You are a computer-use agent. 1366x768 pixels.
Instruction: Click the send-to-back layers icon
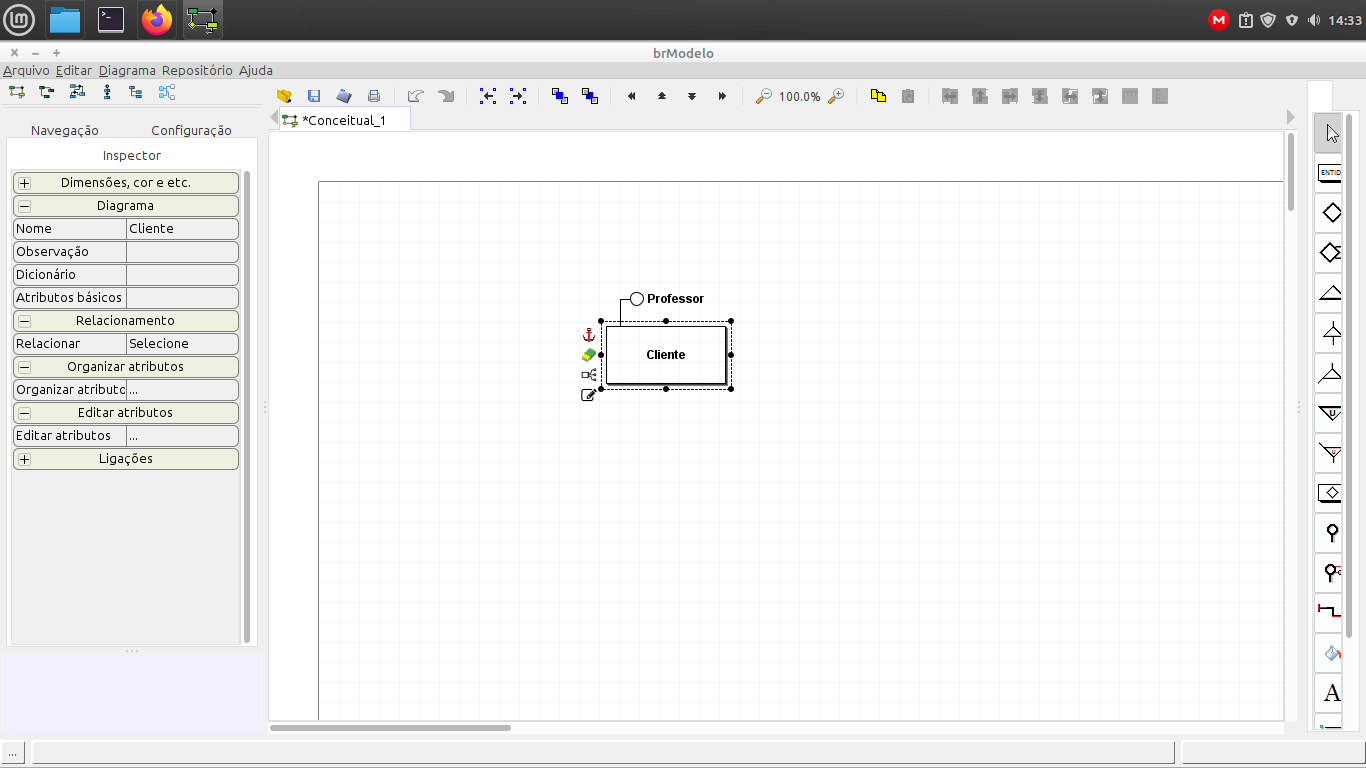pos(590,96)
